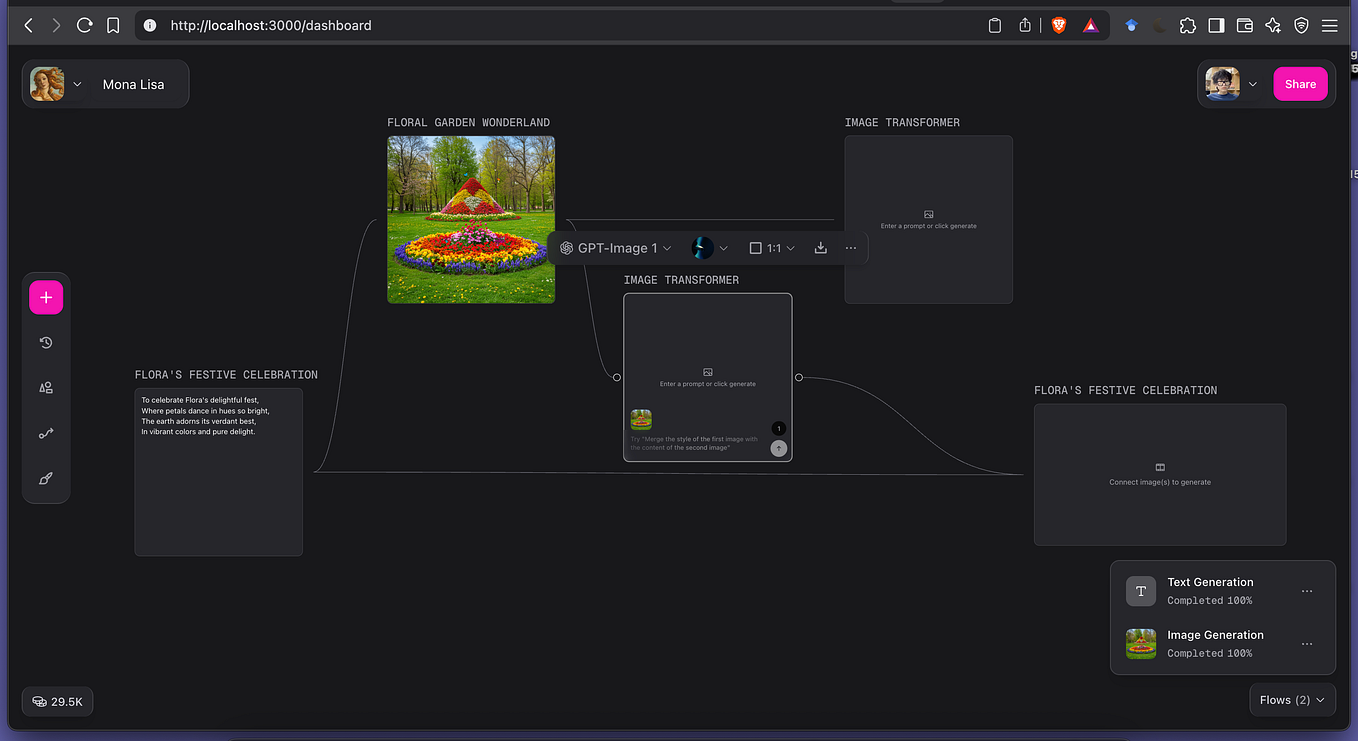
Task: Open the 1:1 aspect ratio dropdown
Action: [772, 248]
